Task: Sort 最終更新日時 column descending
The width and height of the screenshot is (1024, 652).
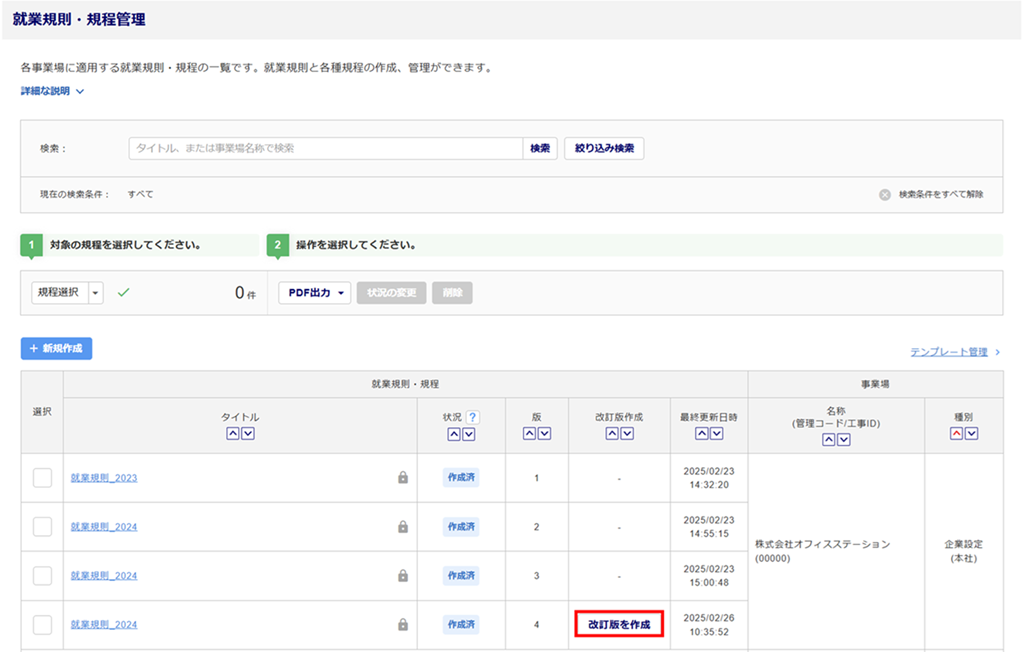Action: tap(716, 433)
